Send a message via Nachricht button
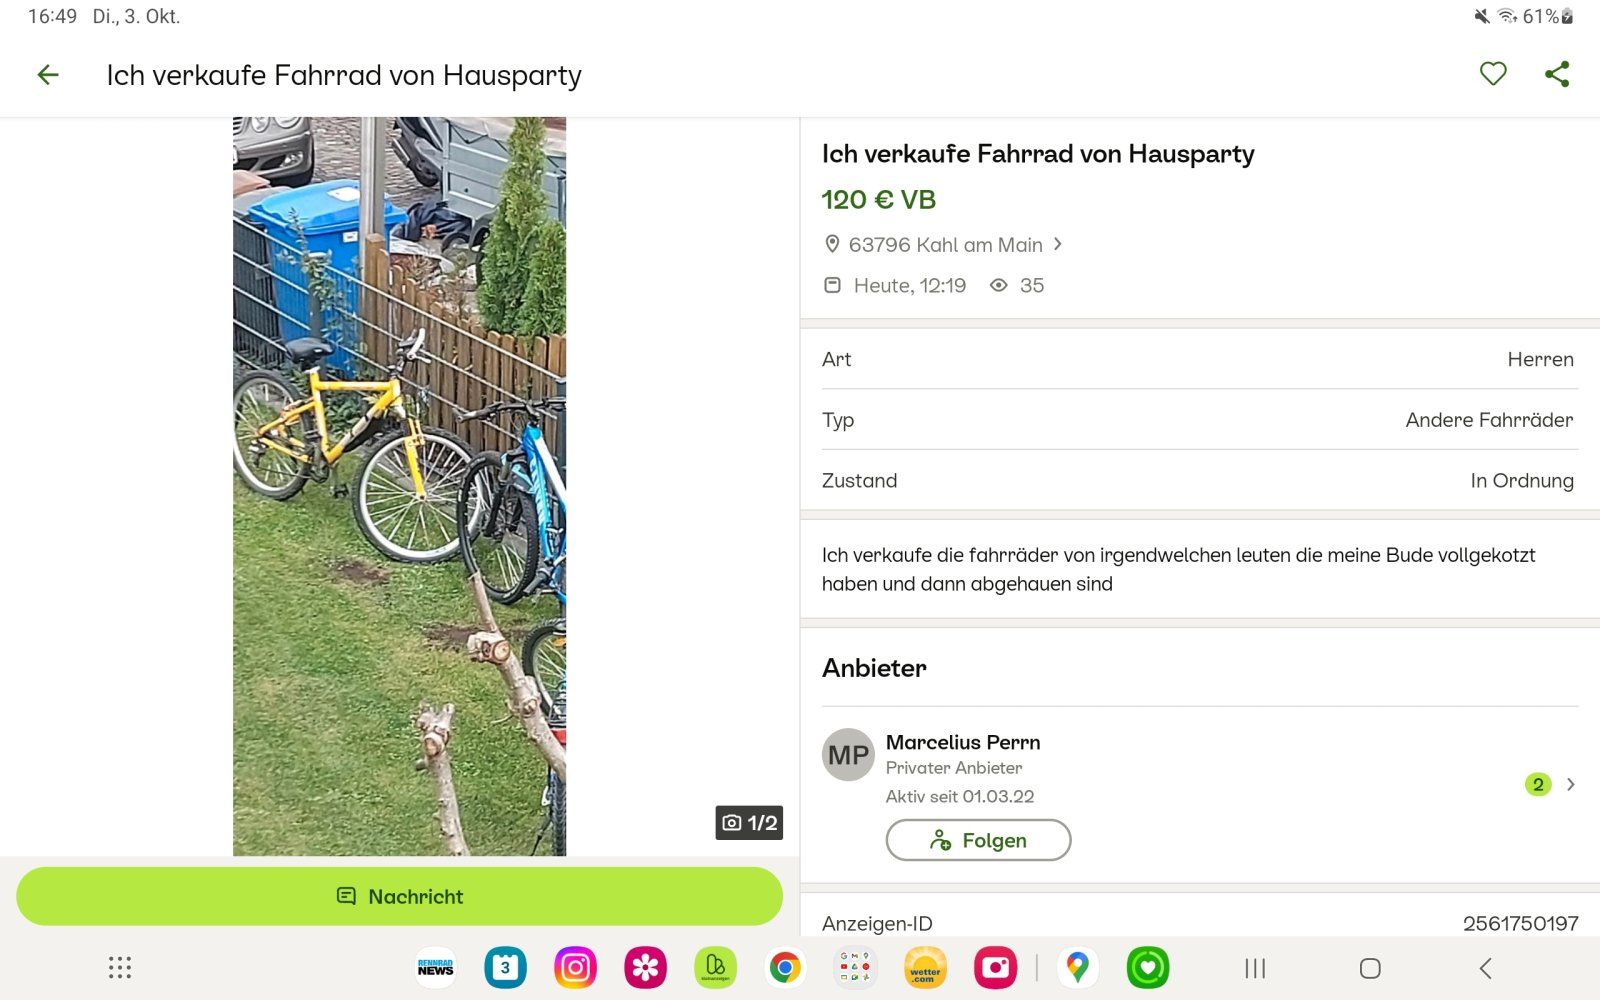The width and height of the screenshot is (1600, 1000). pos(399,897)
